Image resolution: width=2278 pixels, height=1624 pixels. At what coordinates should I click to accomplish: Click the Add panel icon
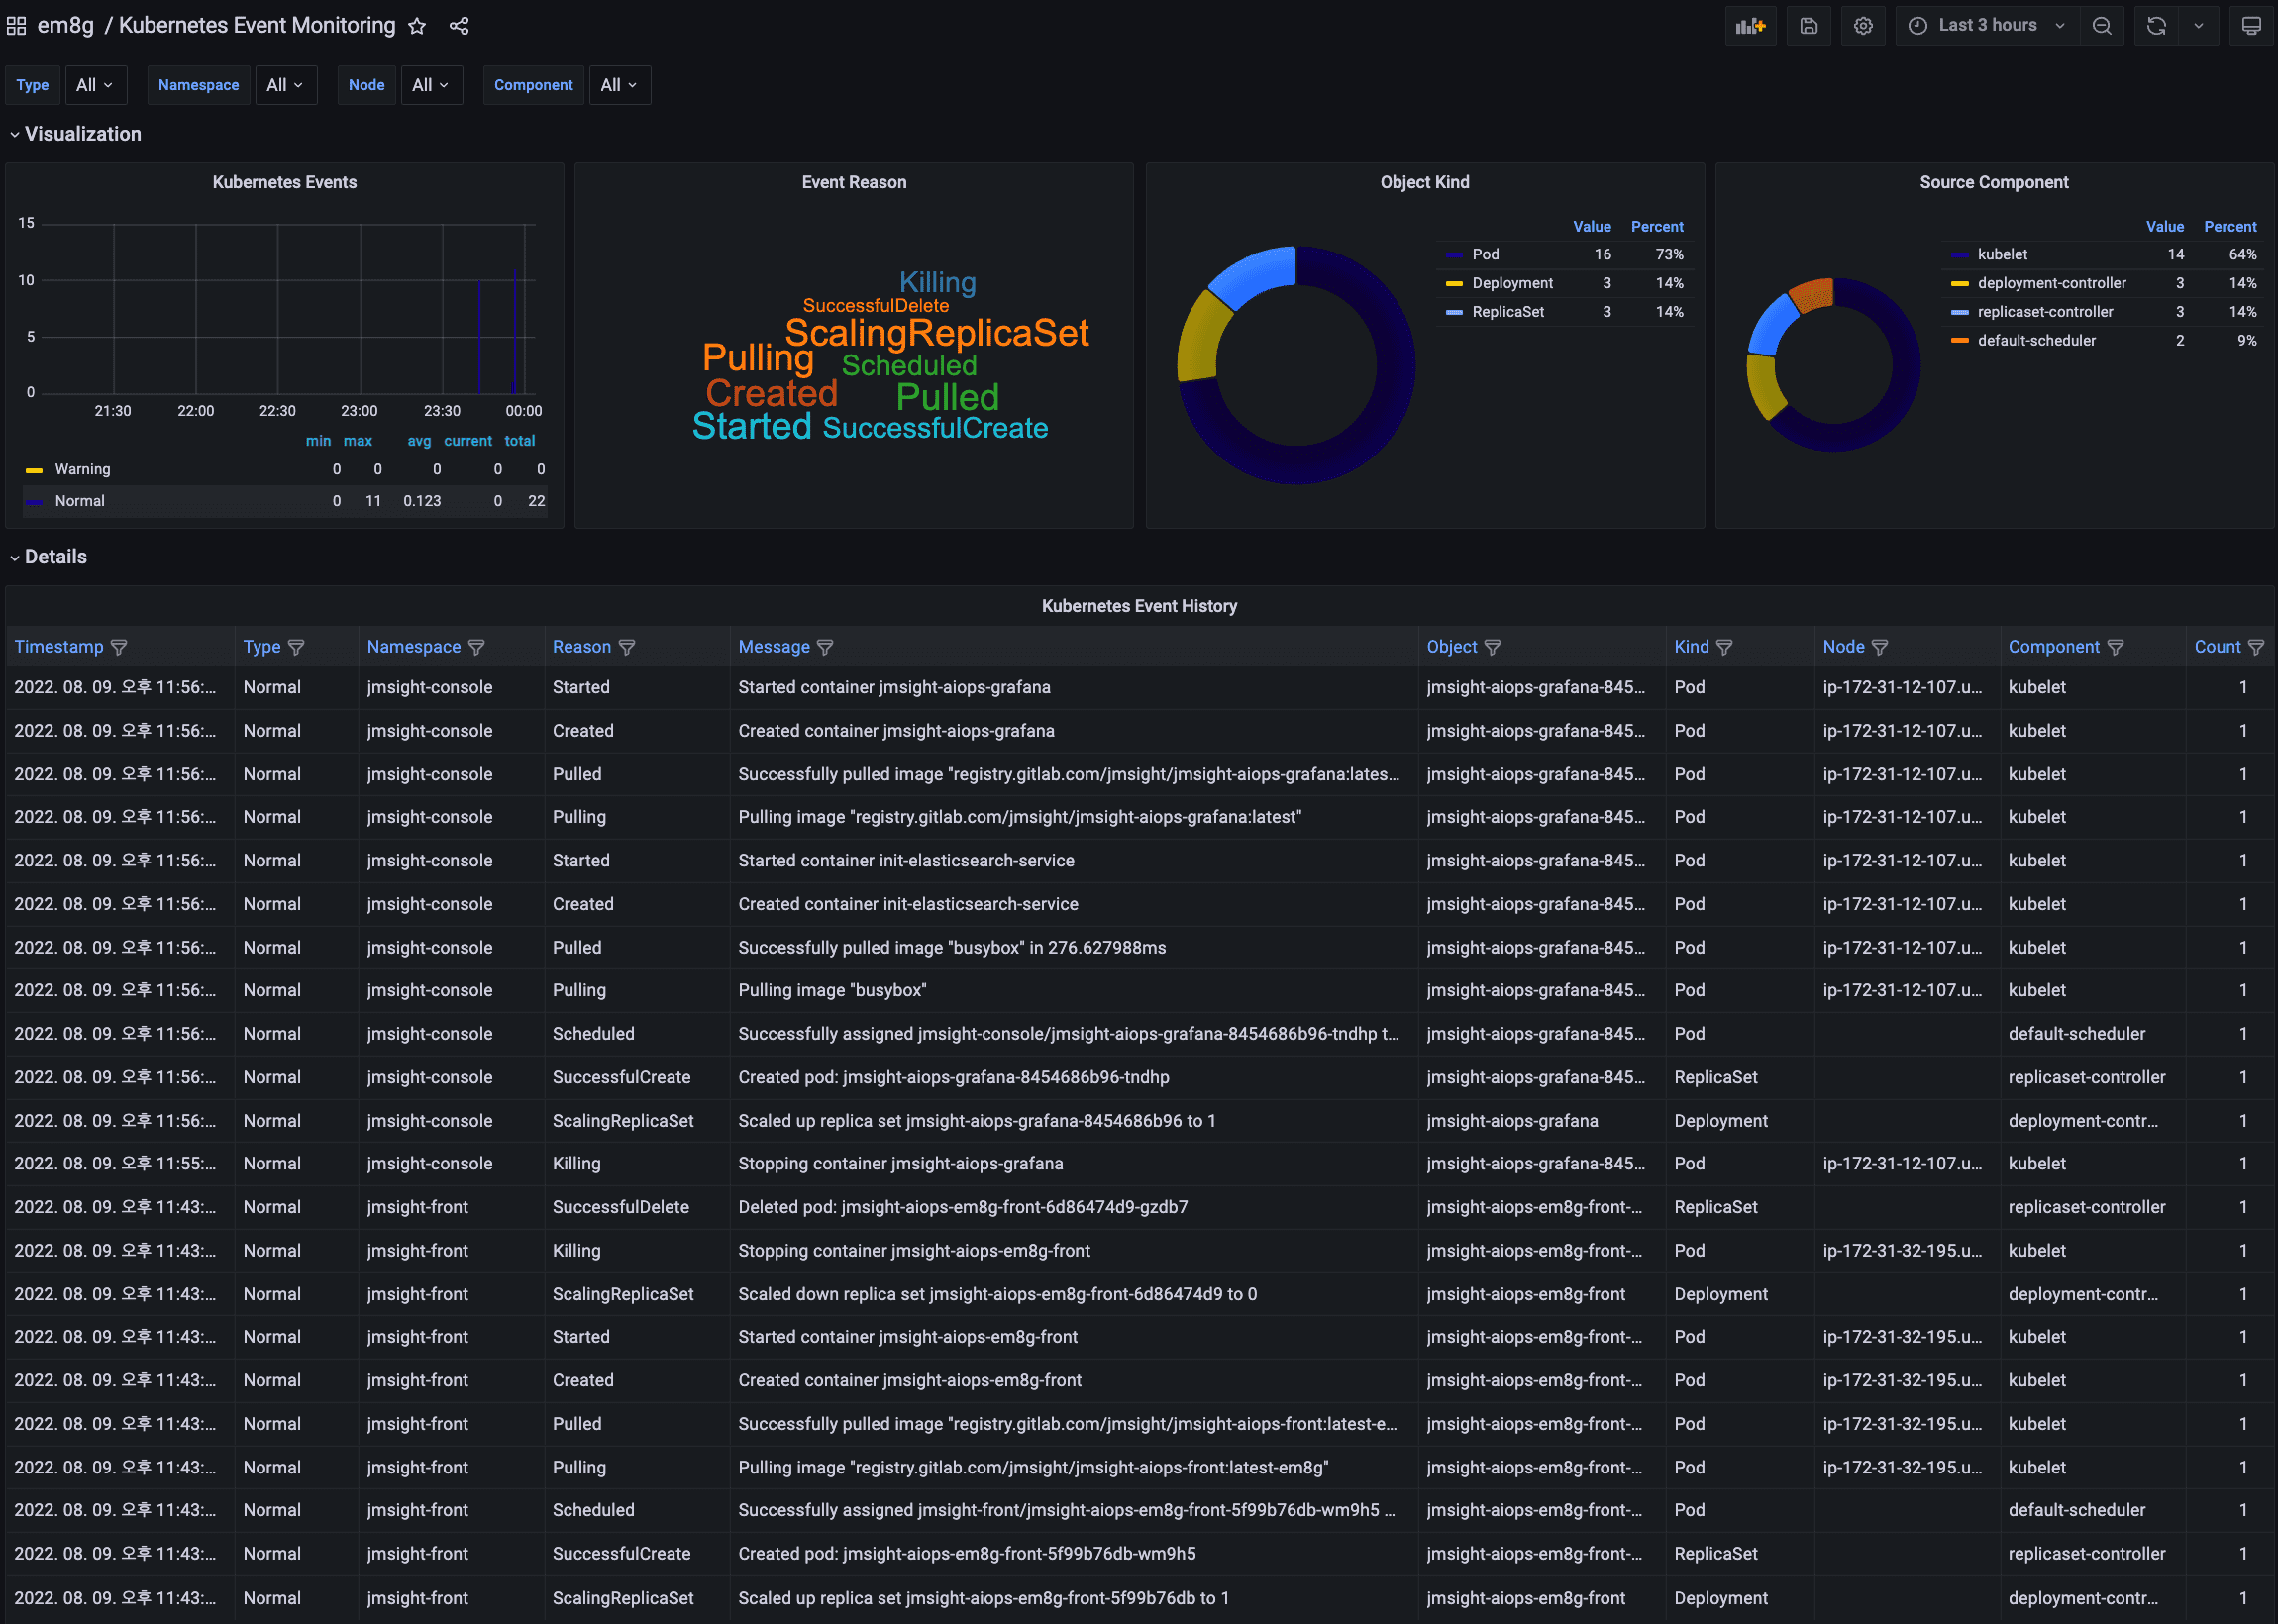(x=1750, y=26)
